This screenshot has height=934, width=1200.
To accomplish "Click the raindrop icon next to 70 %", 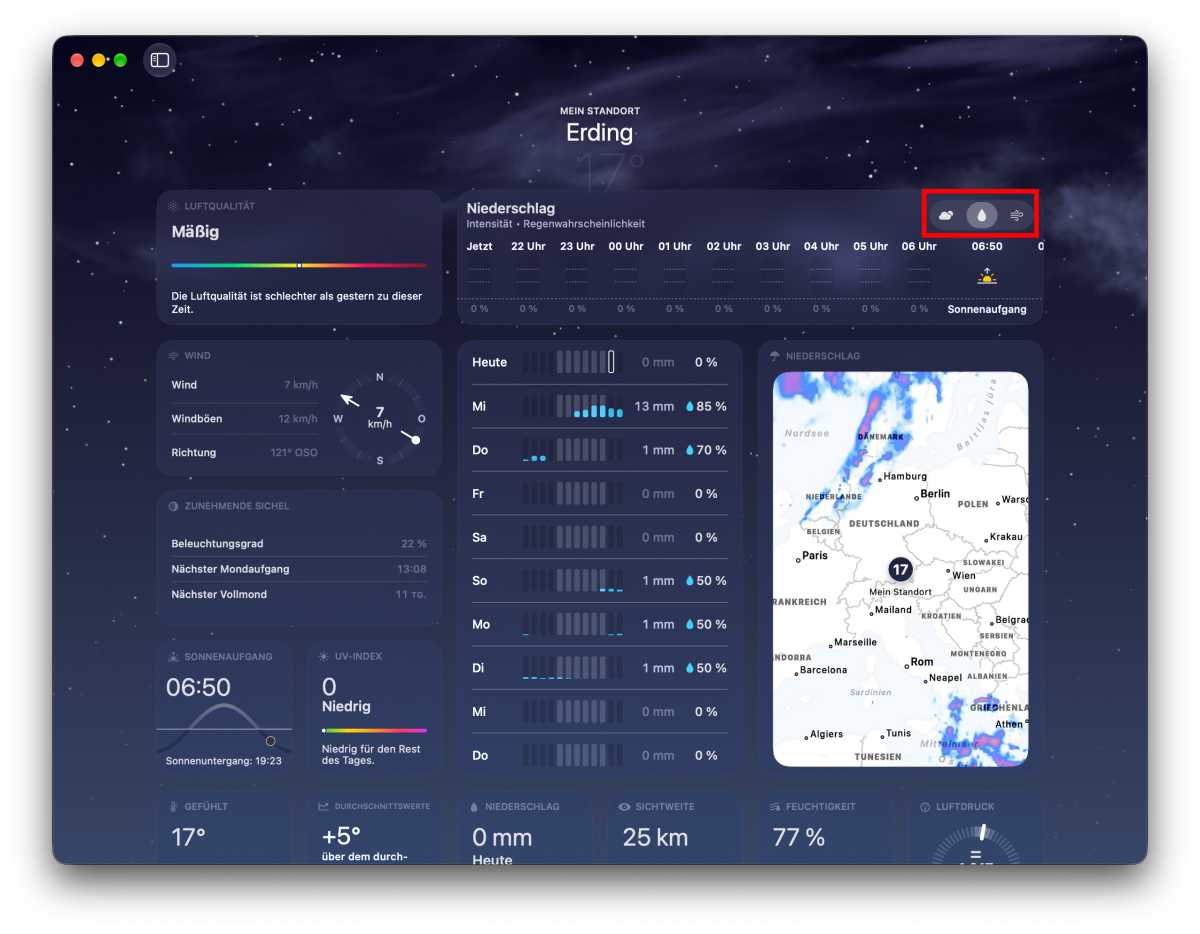I will [x=689, y=450].
